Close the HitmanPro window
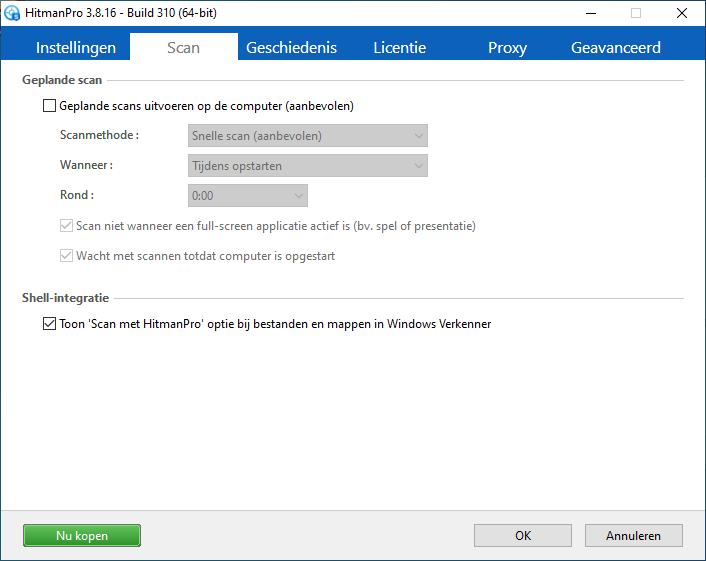The image size is (706, 561). pyautogui.click(x=682, y=13)
